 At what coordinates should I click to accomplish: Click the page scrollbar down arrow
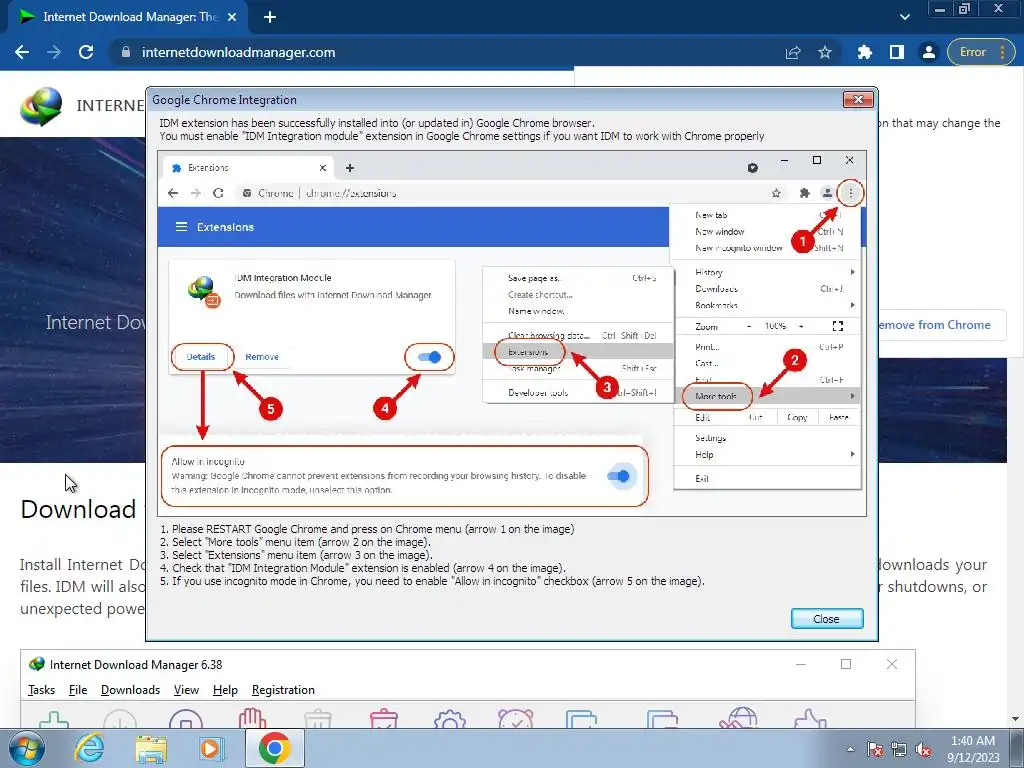pos(1016,719)
